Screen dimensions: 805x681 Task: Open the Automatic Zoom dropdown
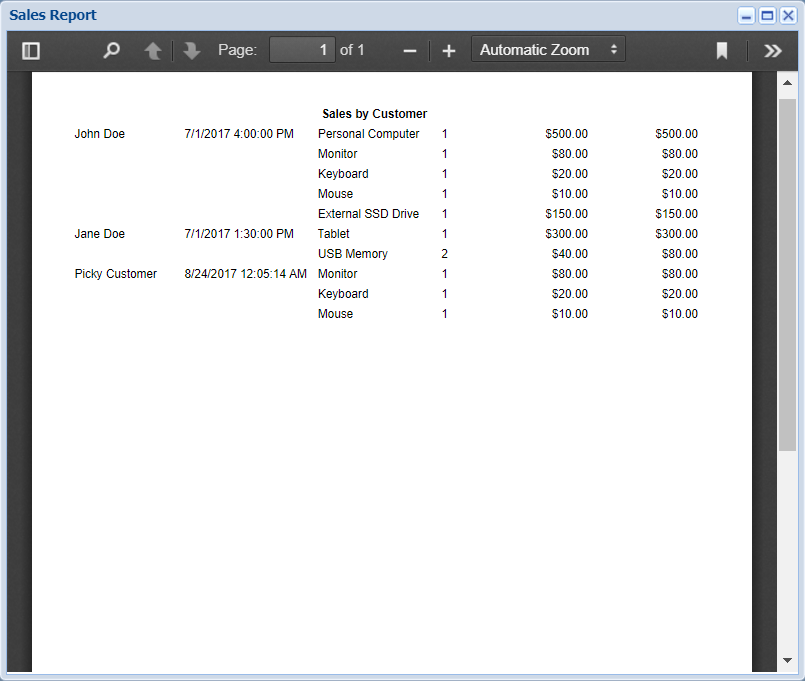548,50
